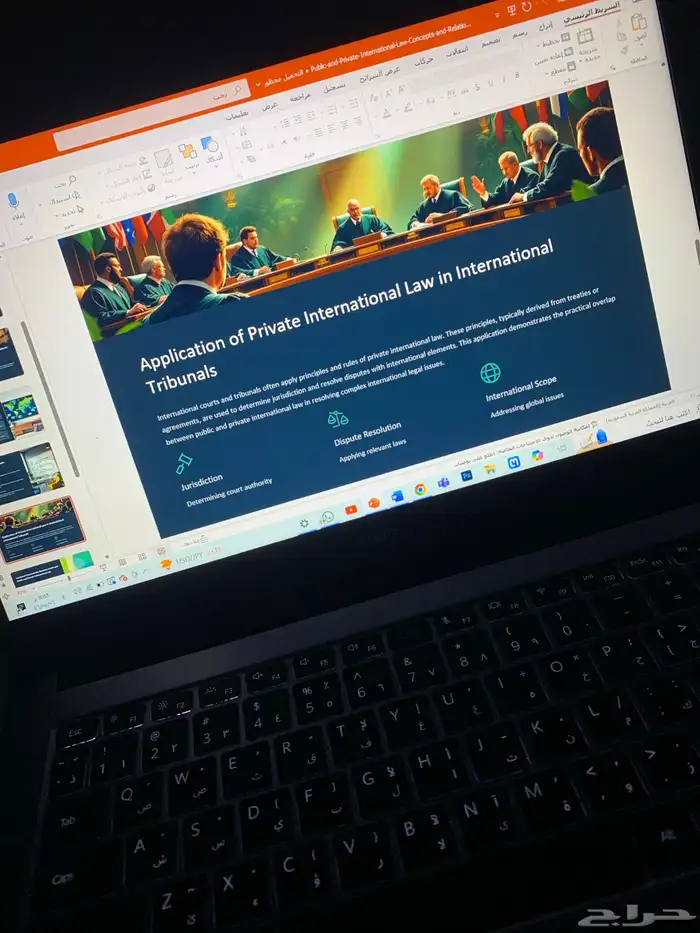Viewport: 700px width, 933px height.
Task: Open the Animations (حركات) tab
Action: (423, 61)
